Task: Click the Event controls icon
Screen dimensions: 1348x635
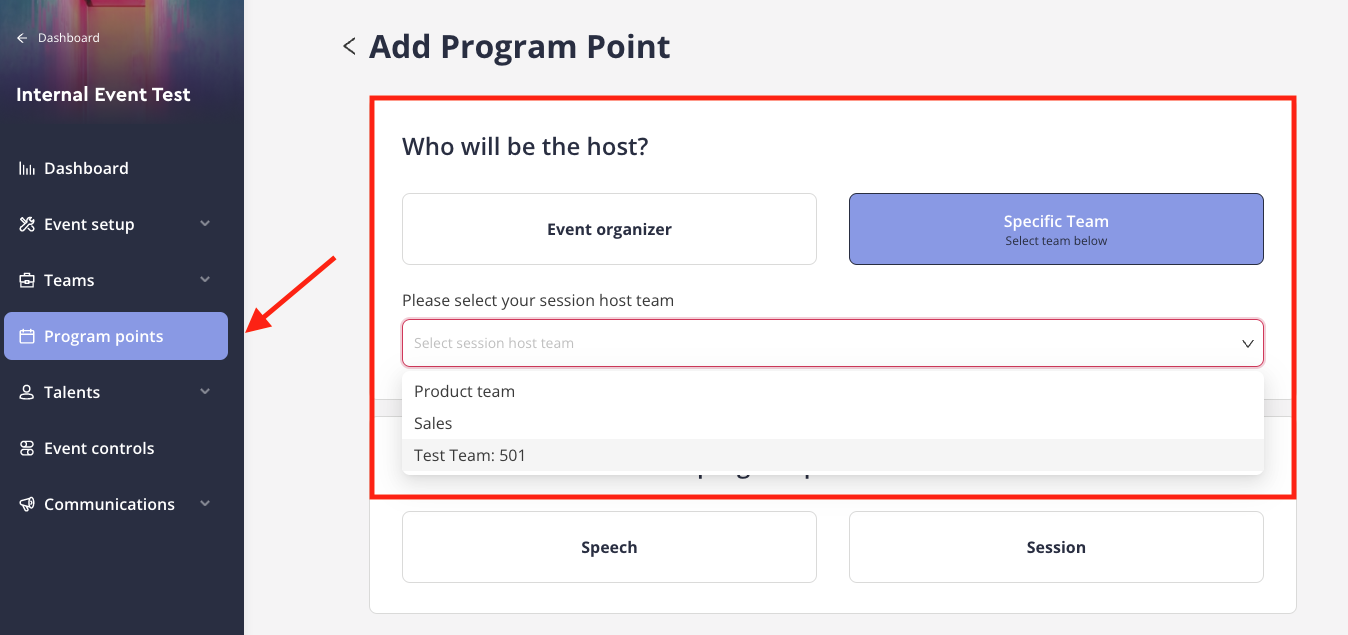Action: 27,448
